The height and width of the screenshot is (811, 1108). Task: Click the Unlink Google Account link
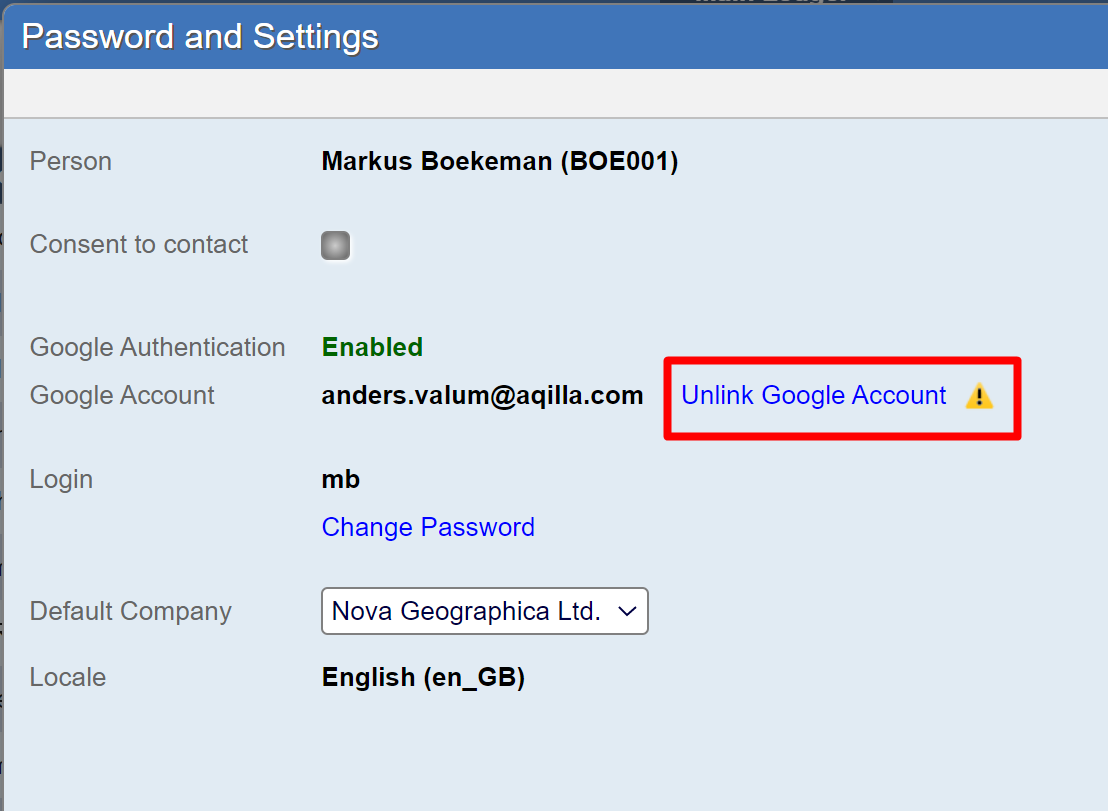point(813,396)
